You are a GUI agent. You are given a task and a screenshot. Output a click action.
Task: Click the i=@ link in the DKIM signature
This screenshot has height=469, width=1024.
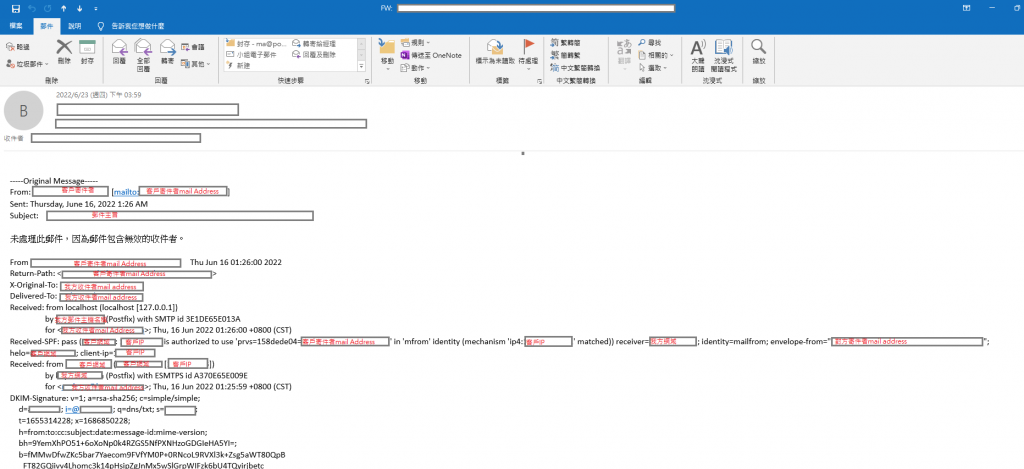[x=72, y=410]
